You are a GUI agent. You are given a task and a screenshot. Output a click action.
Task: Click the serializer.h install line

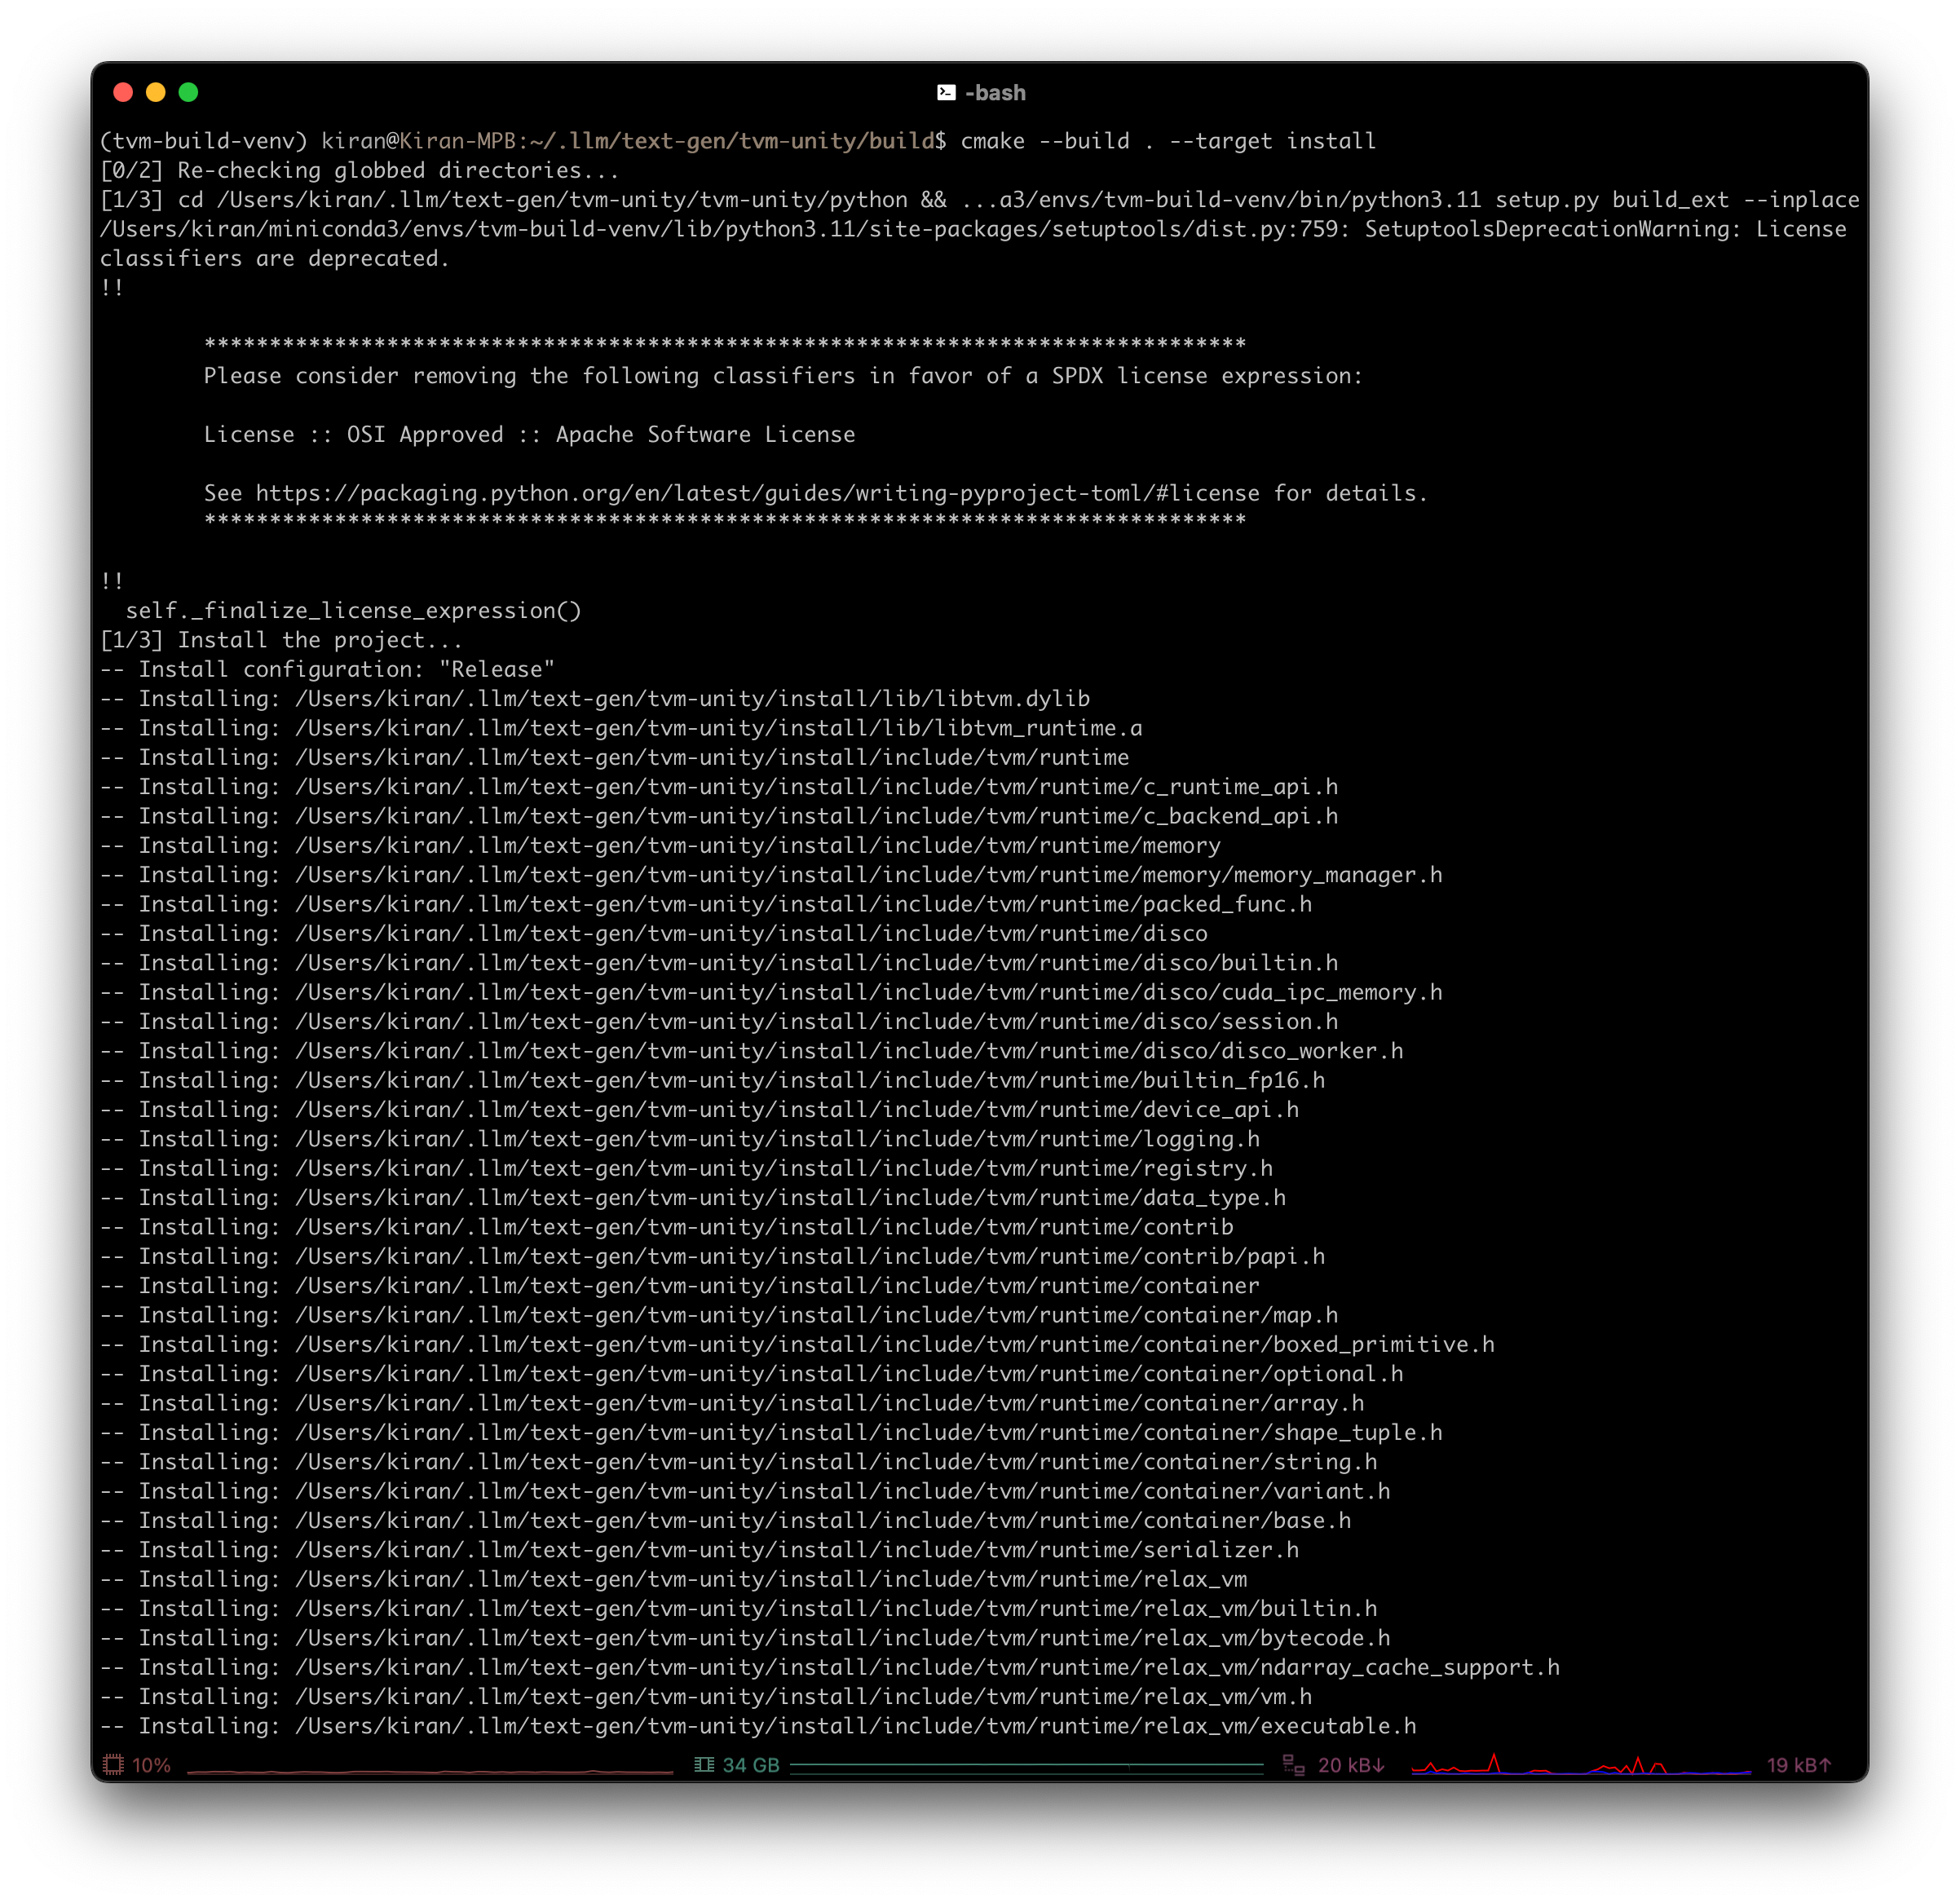700,1549
